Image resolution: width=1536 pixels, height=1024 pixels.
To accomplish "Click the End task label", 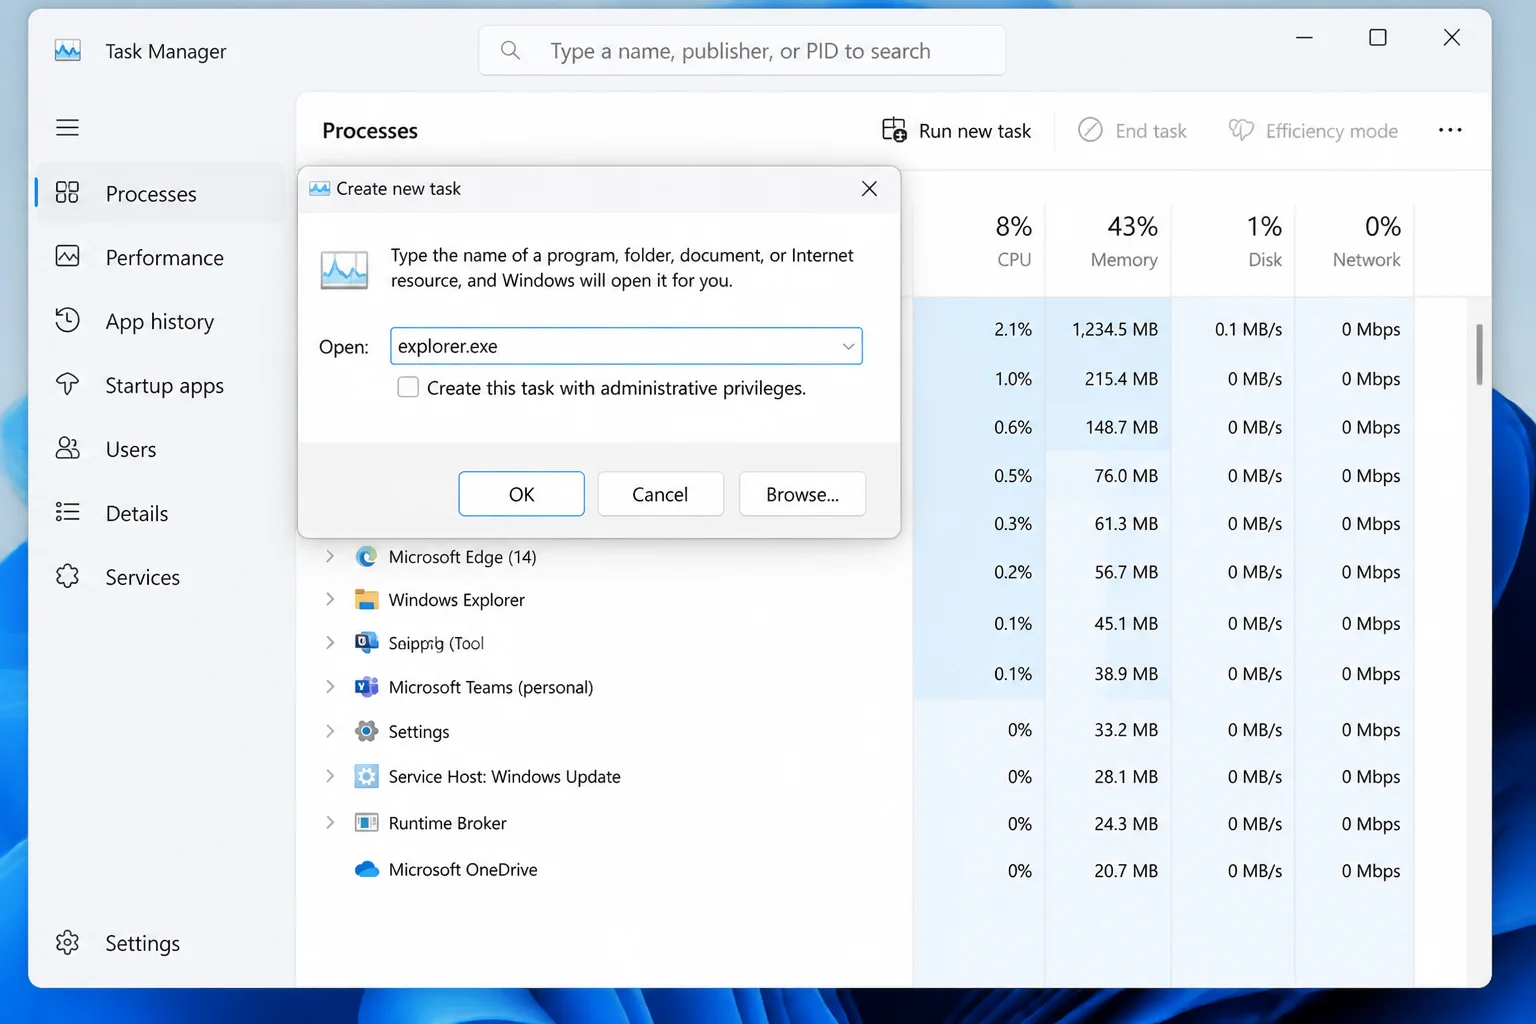I will 1151,131.
